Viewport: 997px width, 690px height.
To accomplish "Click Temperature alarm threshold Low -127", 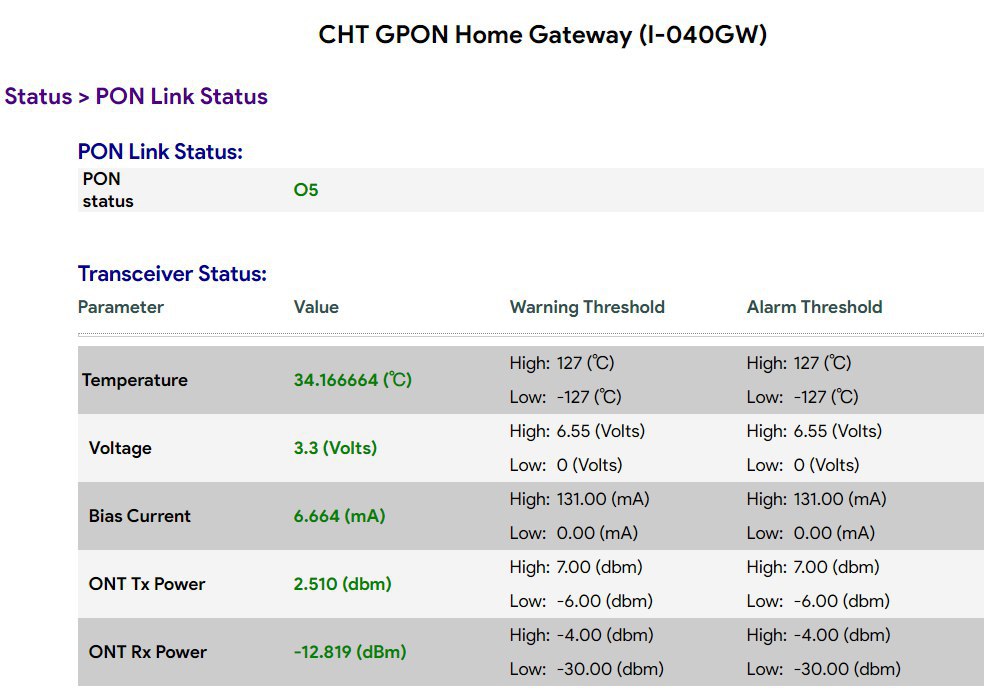I will (803, 397).
